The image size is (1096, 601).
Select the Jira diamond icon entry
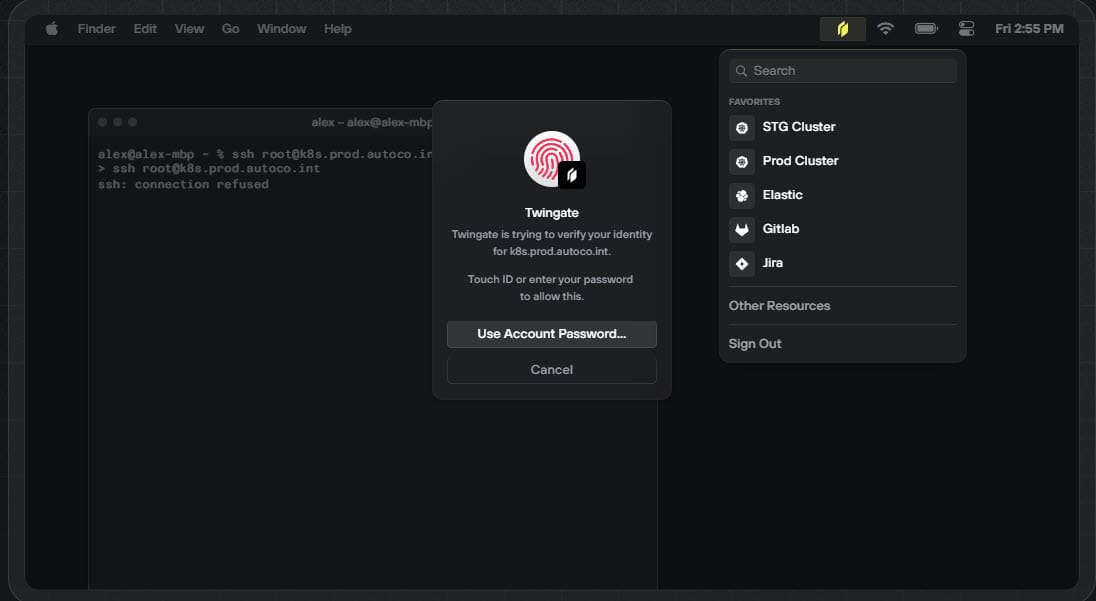[x=742, y=263]
